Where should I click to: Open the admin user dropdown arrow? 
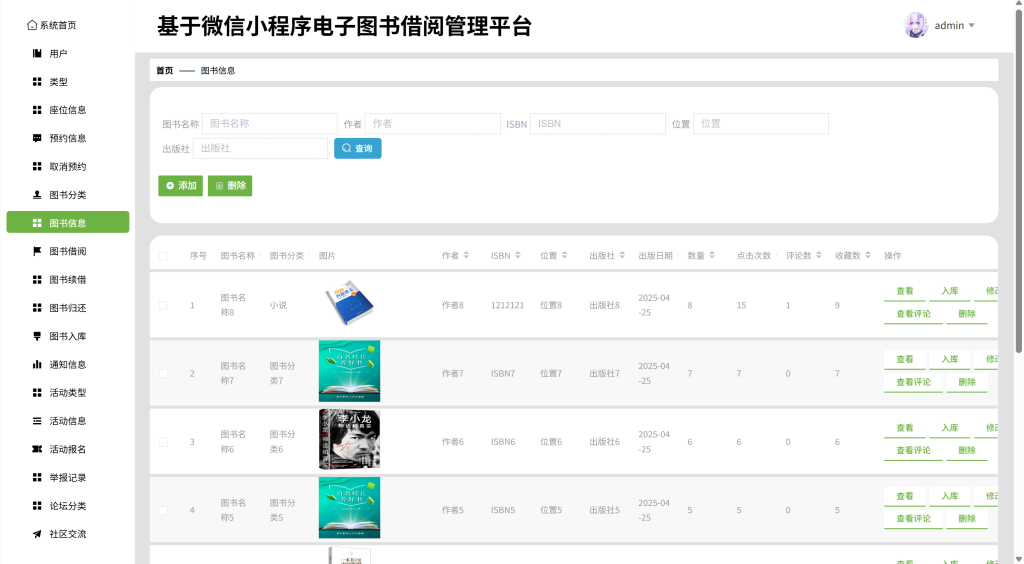tap(972, 25)
